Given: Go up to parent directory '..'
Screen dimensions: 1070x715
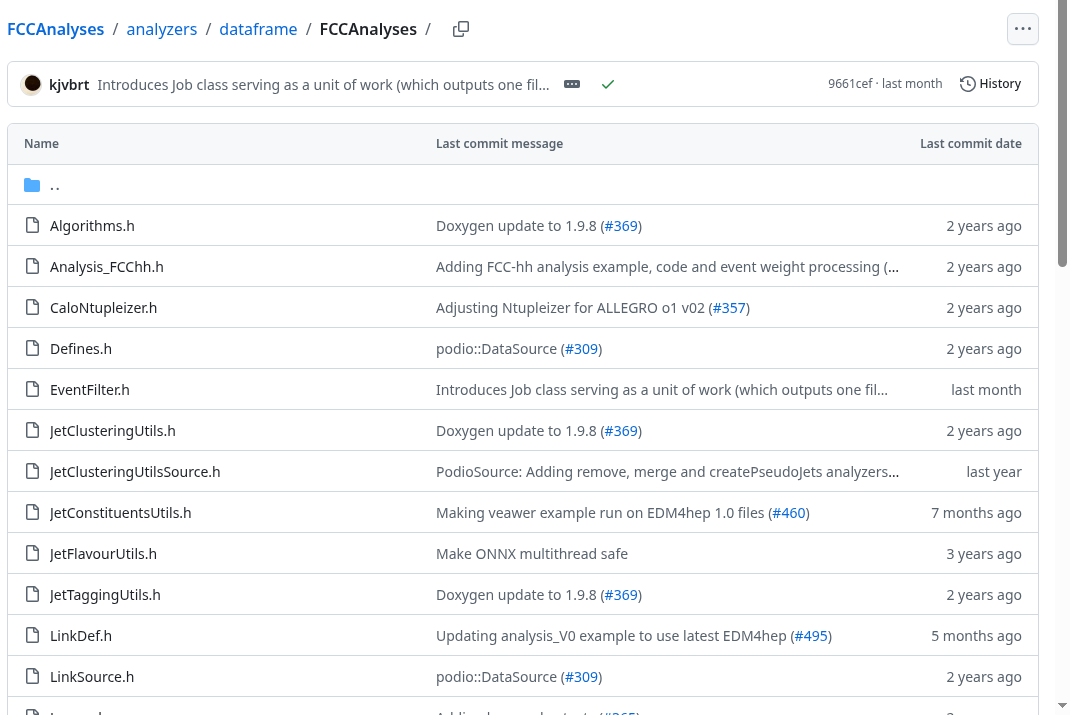Looking at the screenshot, I should point(55,185).
